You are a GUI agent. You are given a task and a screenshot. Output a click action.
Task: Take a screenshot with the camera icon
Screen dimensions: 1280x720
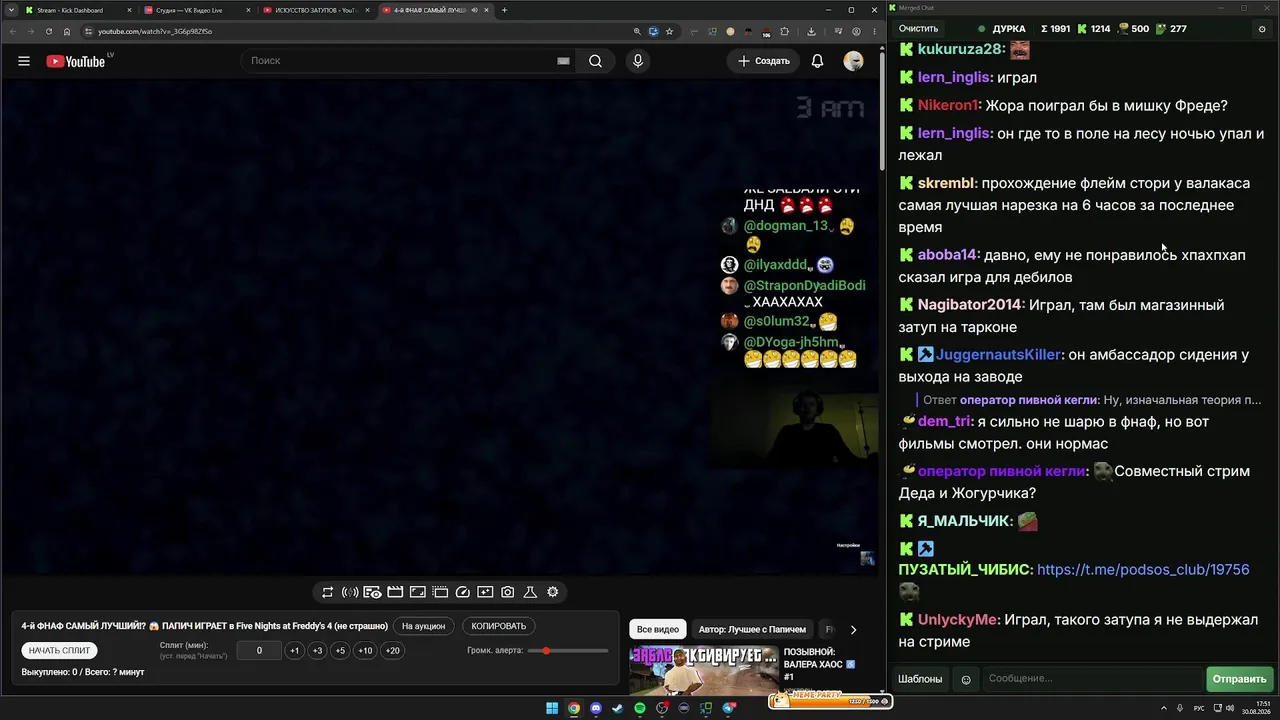[508, 592]
